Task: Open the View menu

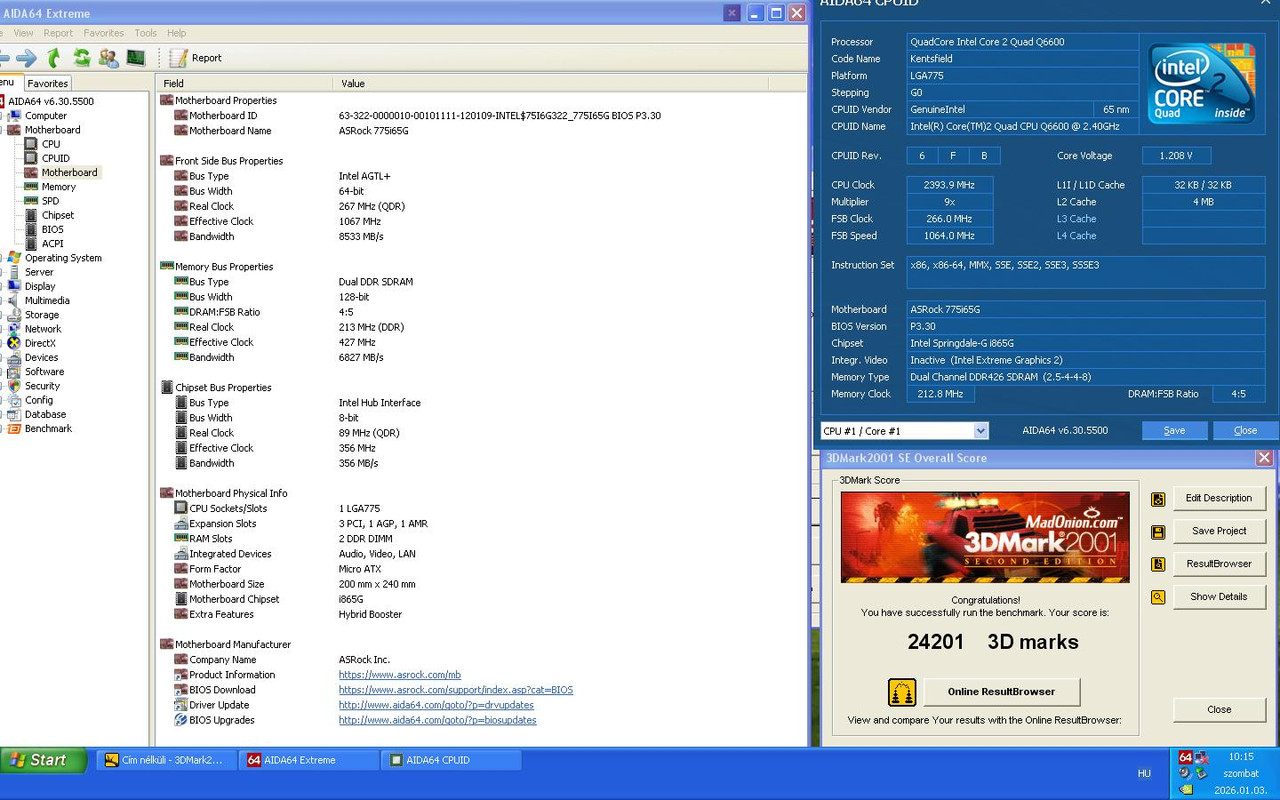Action: 23,33
